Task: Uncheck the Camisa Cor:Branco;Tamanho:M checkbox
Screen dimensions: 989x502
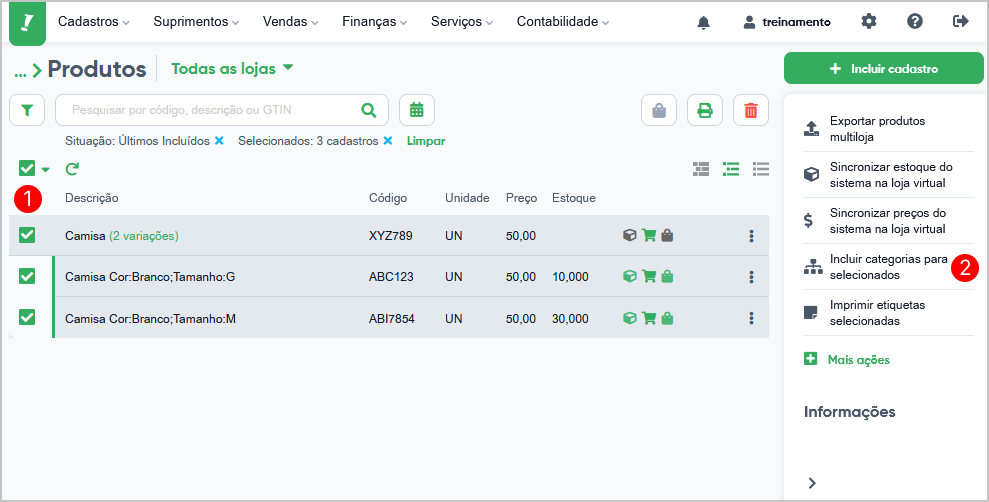Action: tap(27, 317)
